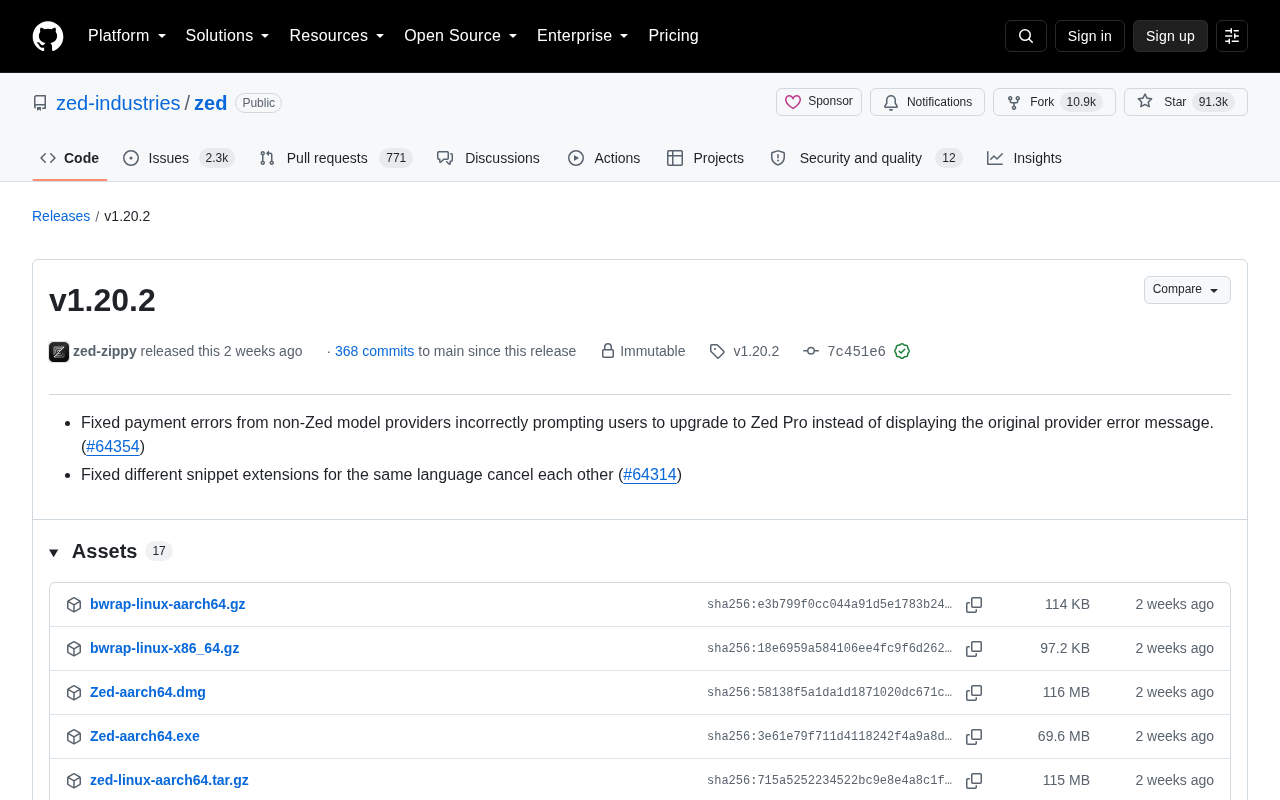Switch to the Actions tab
1280x800 pixels.
point(604,158)
